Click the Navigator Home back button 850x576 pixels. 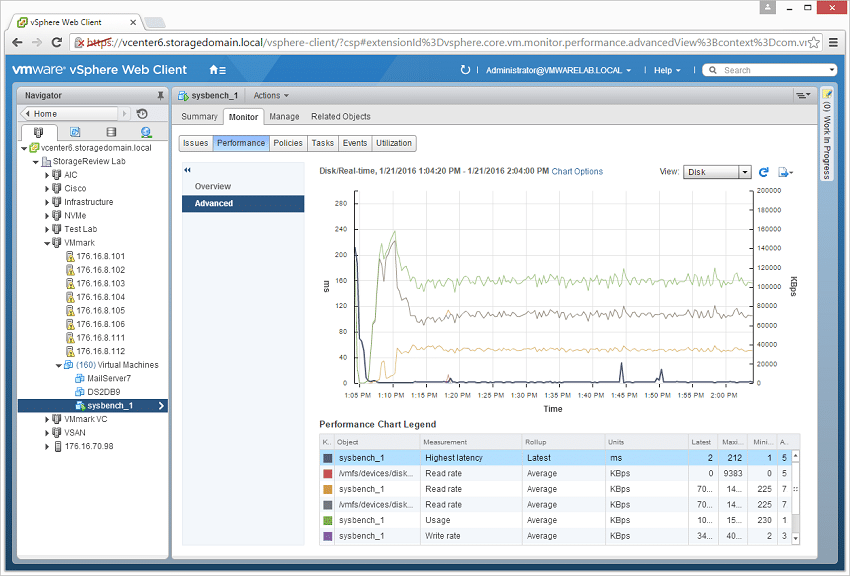69,114
